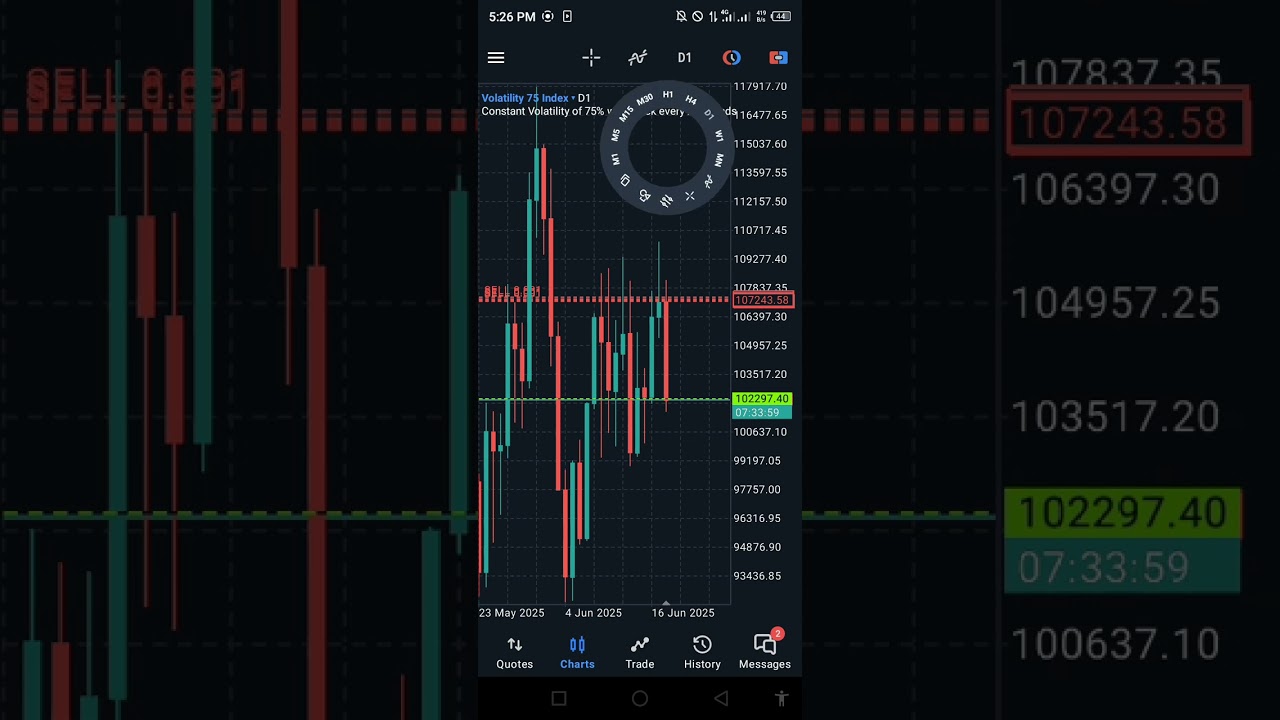This screenshot has width=1280, height=720.
Task: Tap the SELL order line label on chart
Action: coord(512,292)
